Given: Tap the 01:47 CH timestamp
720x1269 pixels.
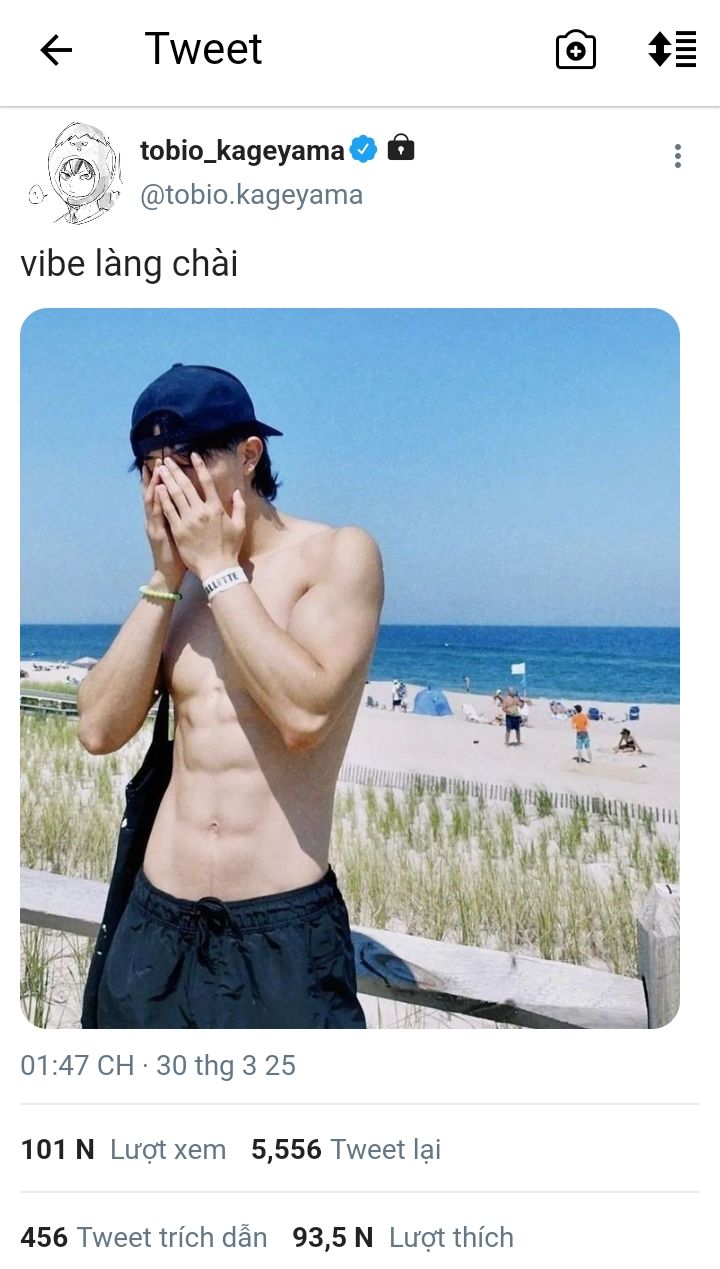Looking at the screenshot, I should (x=77, y=1066).
